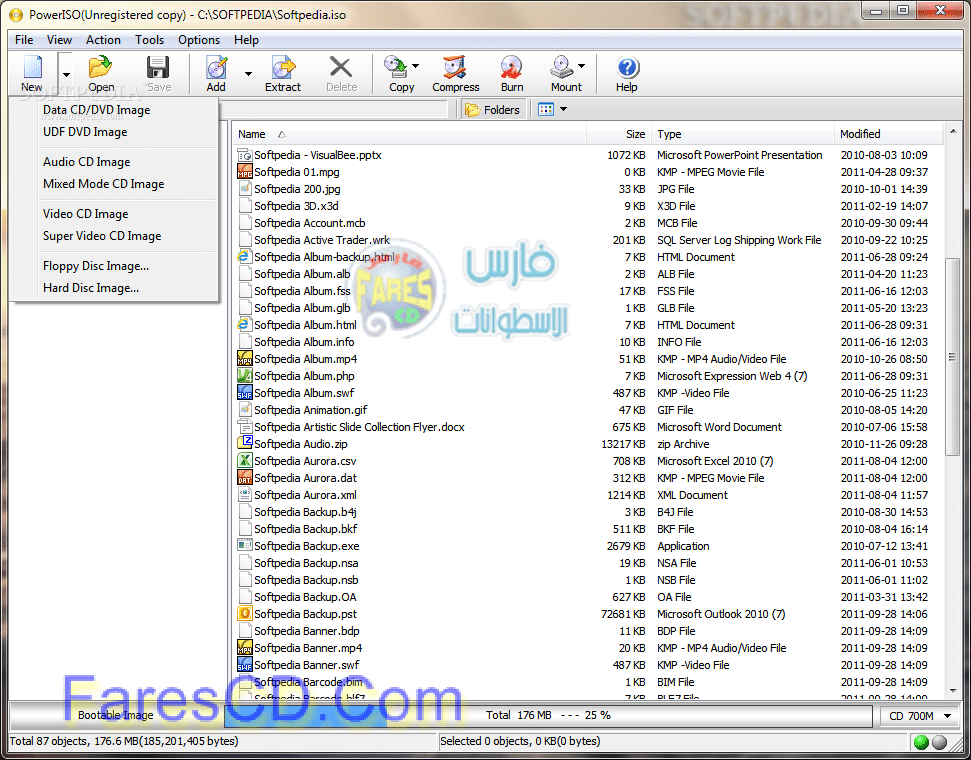Click the icon of Softpedia Backup.pst
This screenshot has width=971, height=760.
245,613
